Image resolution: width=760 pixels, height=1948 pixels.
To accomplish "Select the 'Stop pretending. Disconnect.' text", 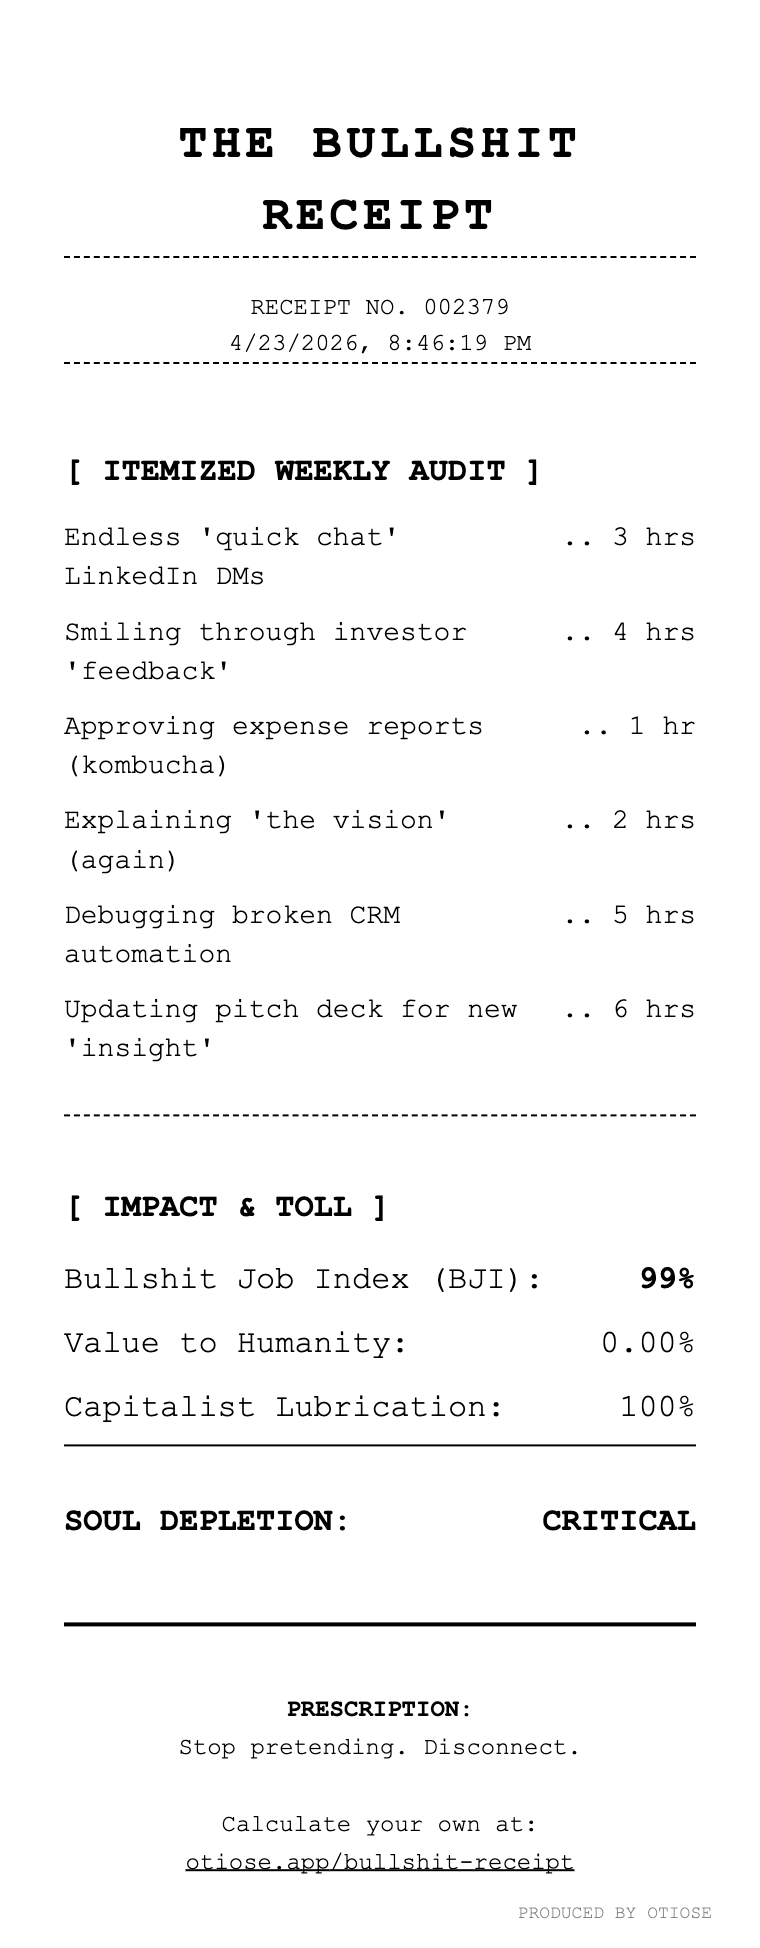I will 379,1747.
